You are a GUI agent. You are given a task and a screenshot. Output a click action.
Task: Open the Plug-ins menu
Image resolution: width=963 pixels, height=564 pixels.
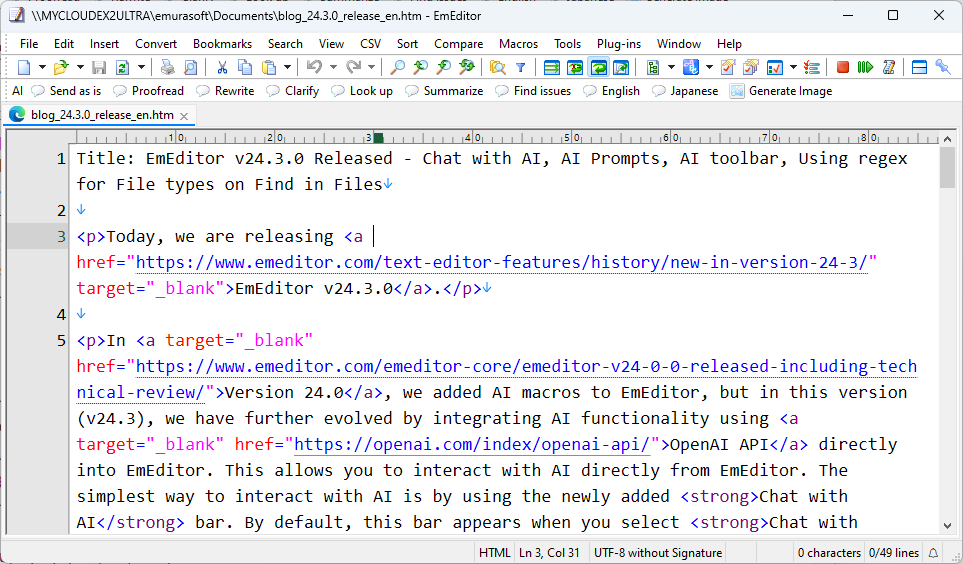tap(618, 44)
